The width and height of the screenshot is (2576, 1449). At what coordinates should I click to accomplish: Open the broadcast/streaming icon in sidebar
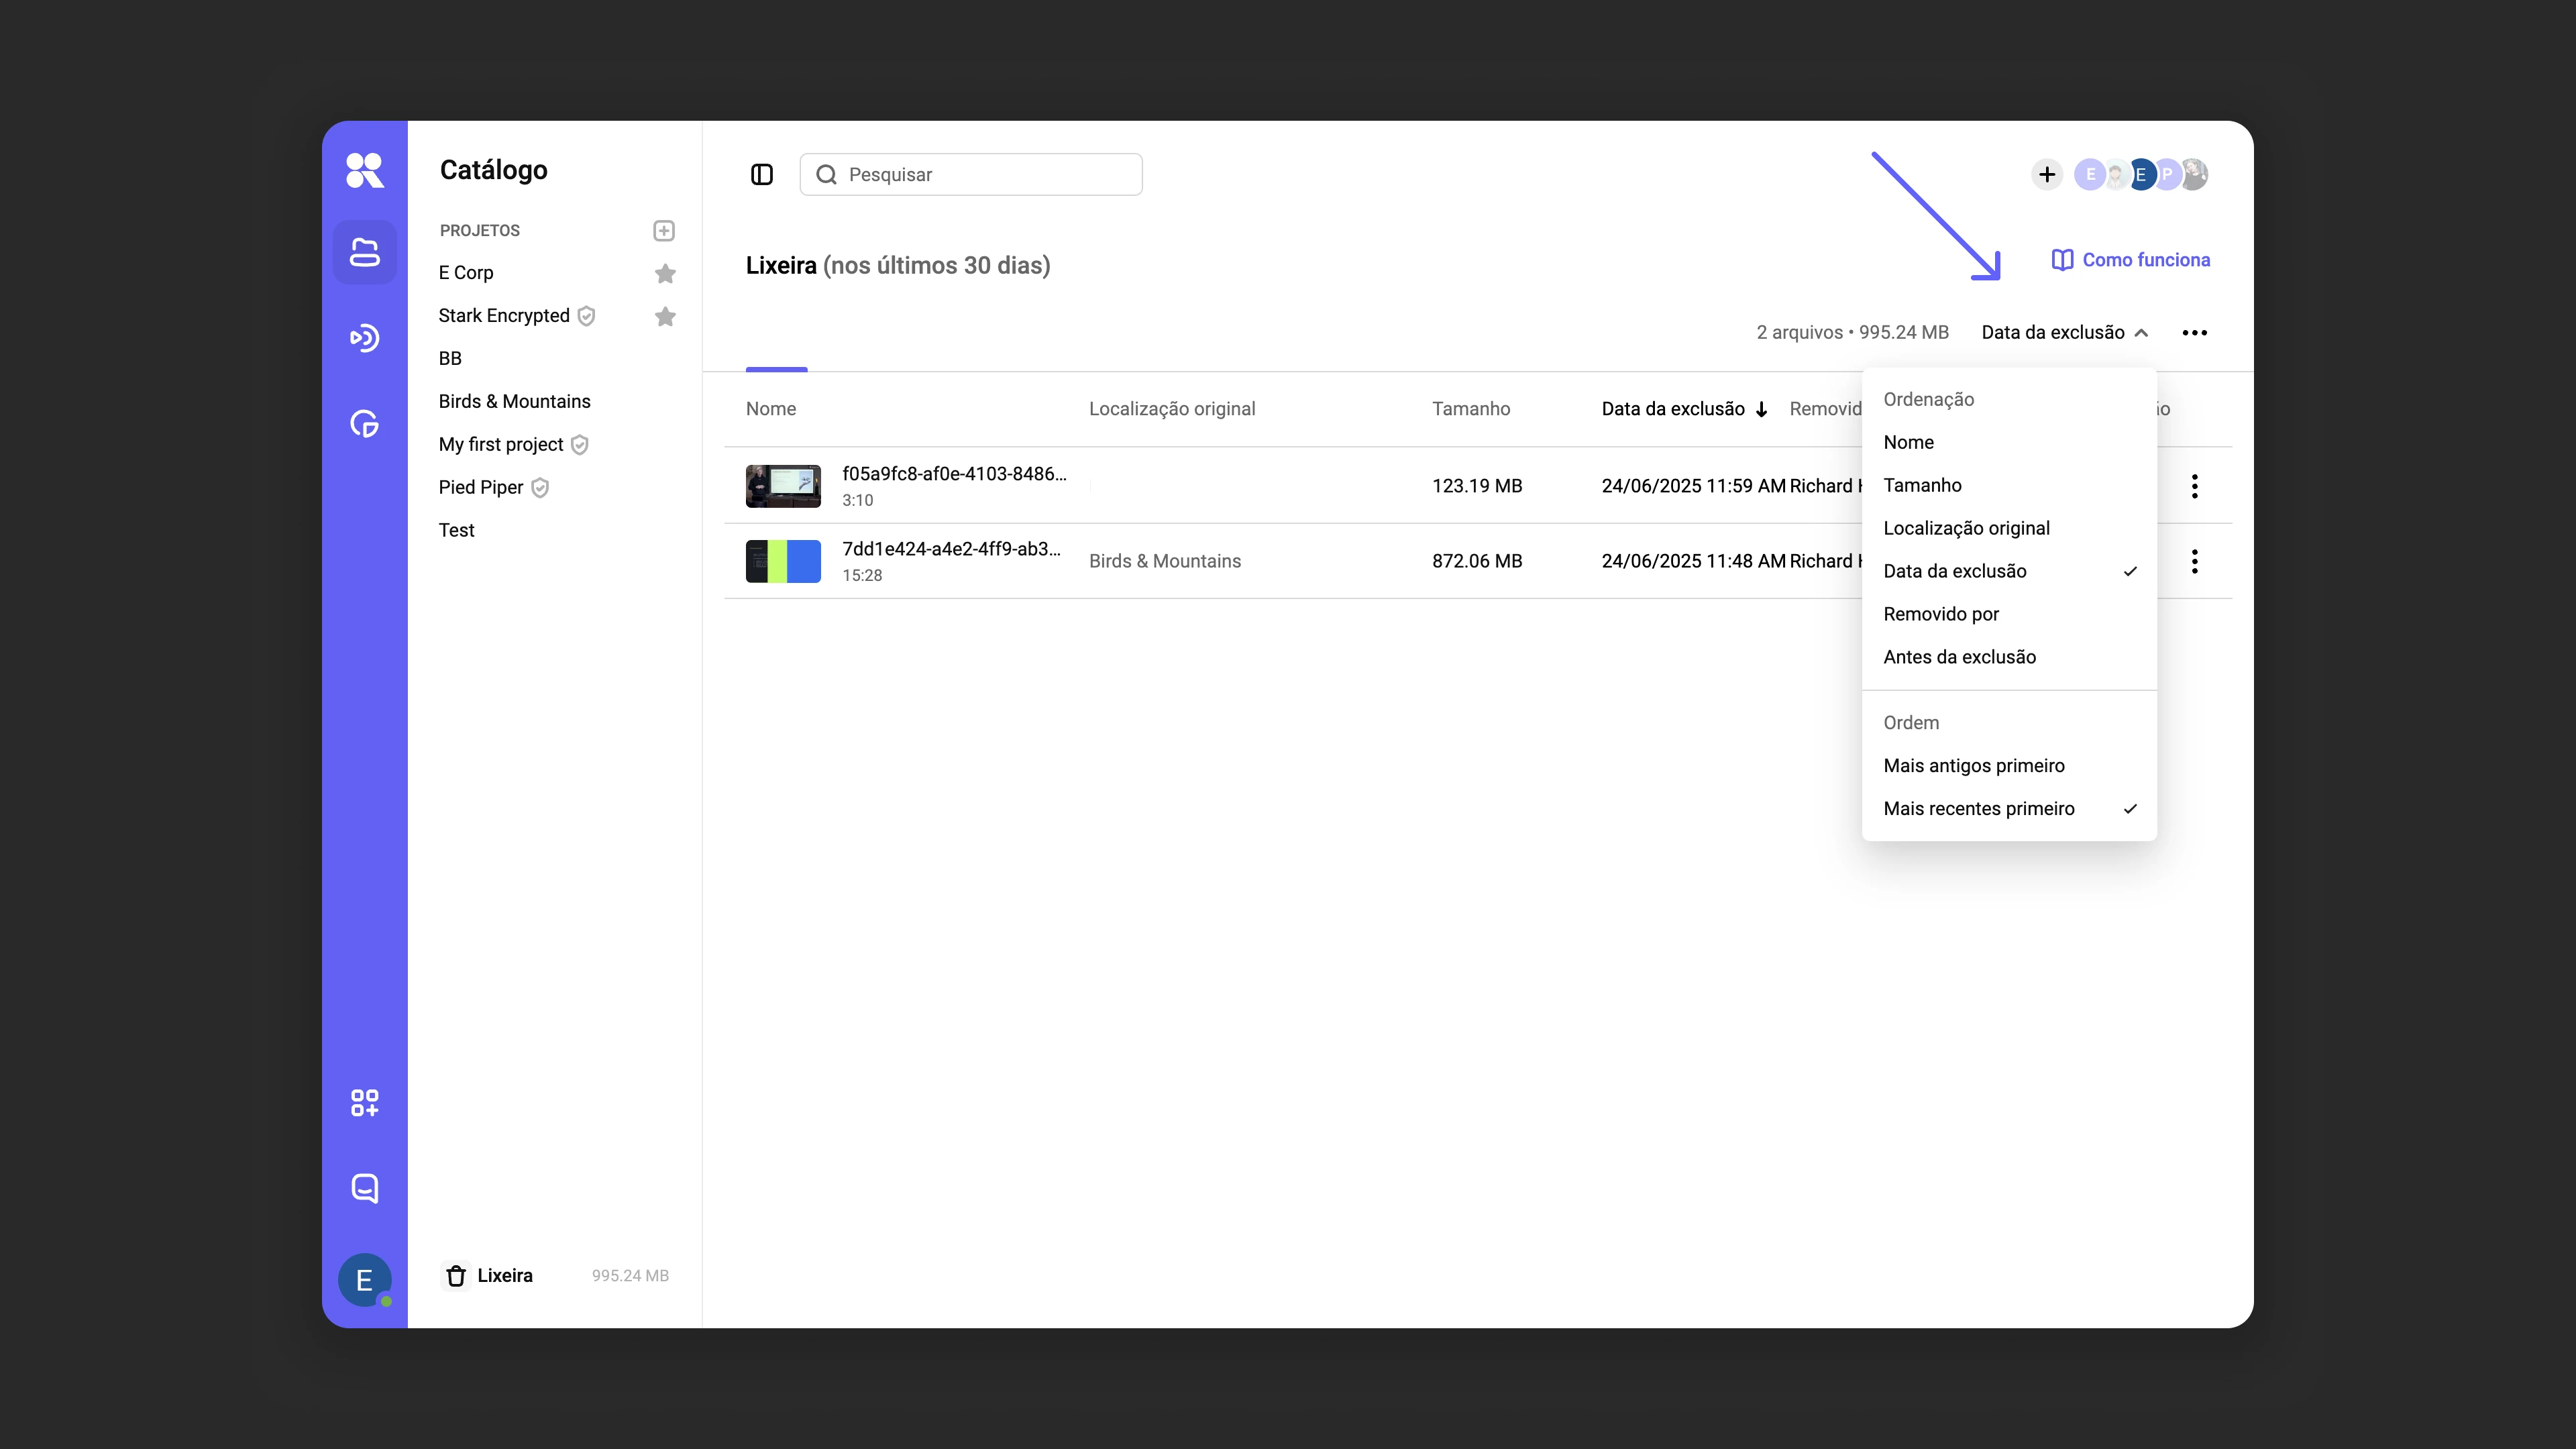364,338
